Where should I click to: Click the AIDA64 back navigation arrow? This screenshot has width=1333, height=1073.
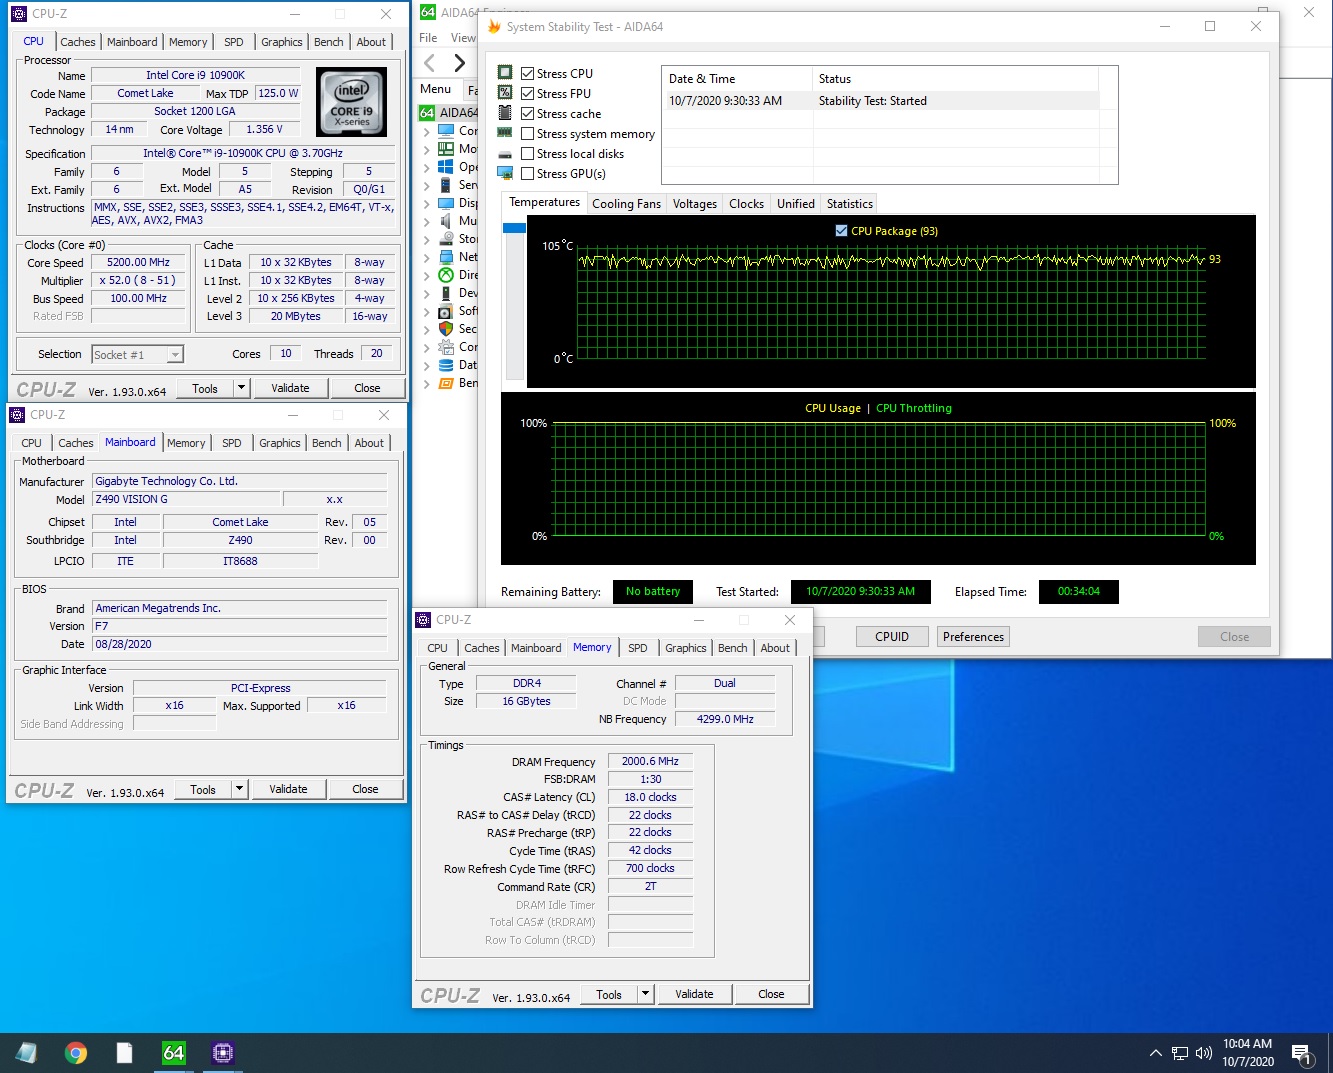pyautogui.click(x=430, y=64)
